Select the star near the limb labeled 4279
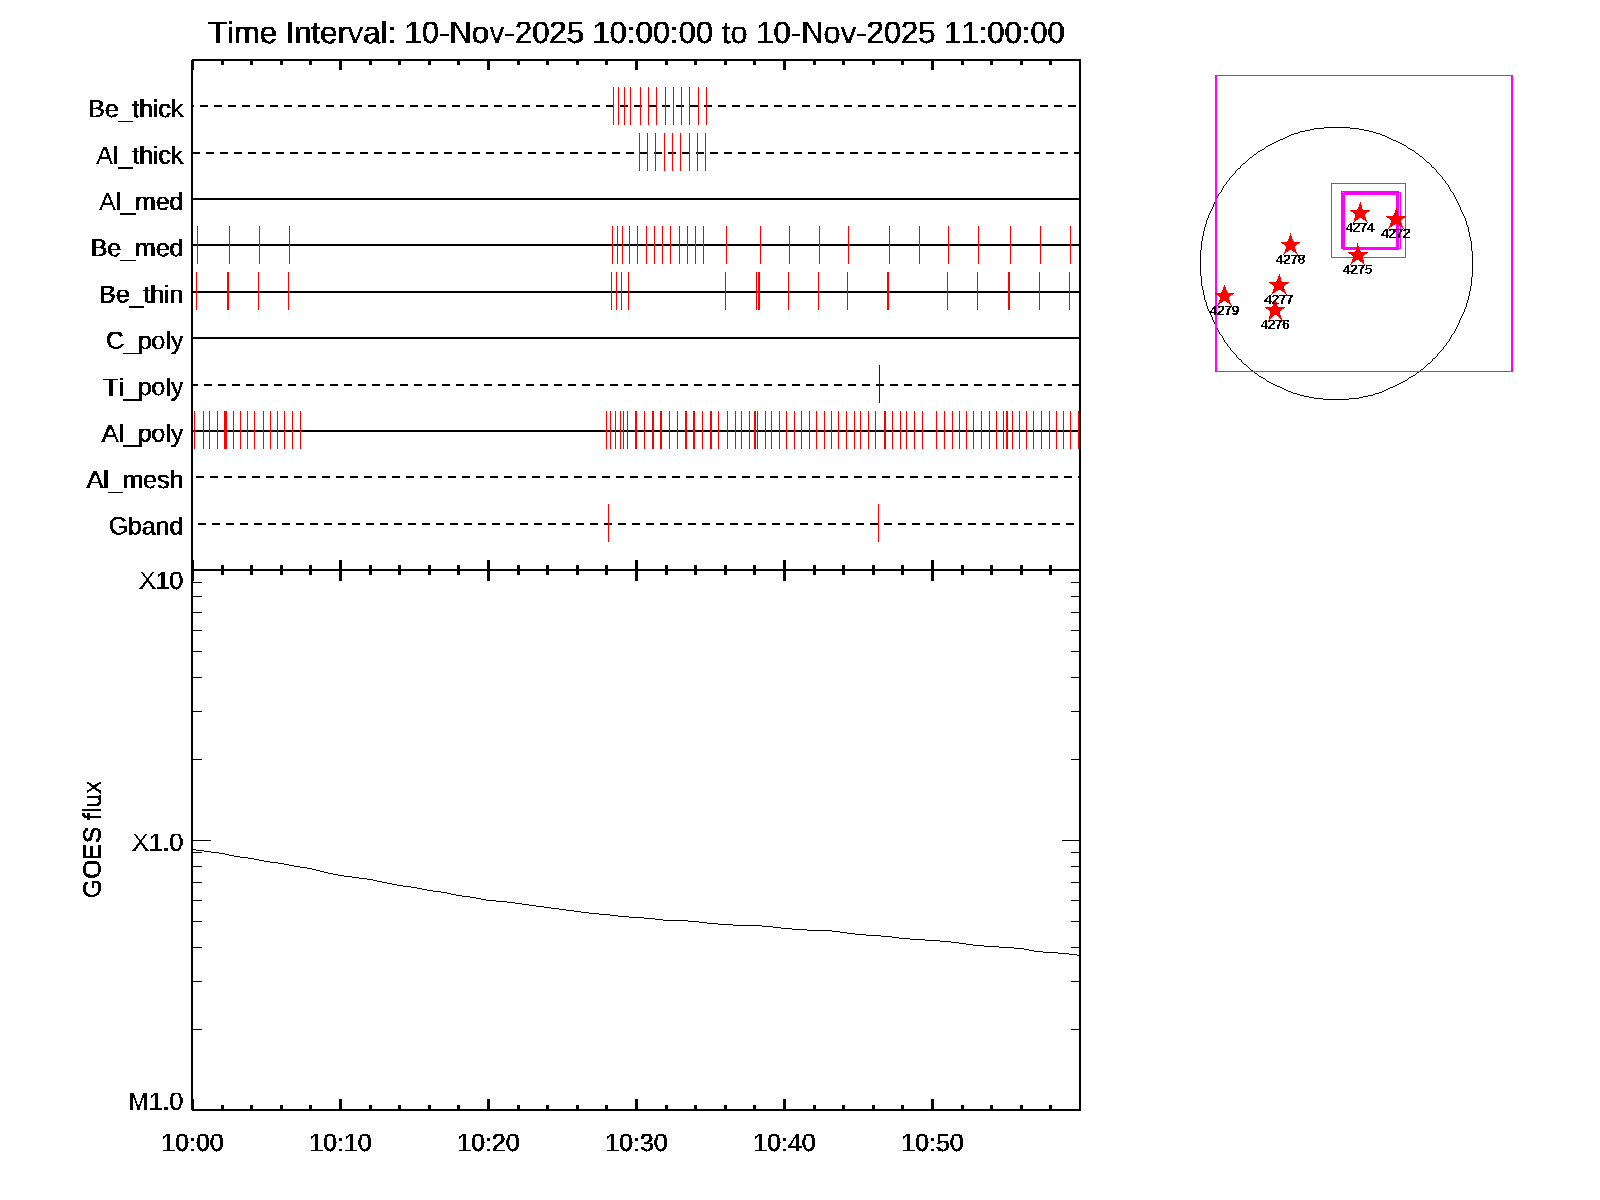This screenshot has height=1200, width=1600. click(1224, 296)
